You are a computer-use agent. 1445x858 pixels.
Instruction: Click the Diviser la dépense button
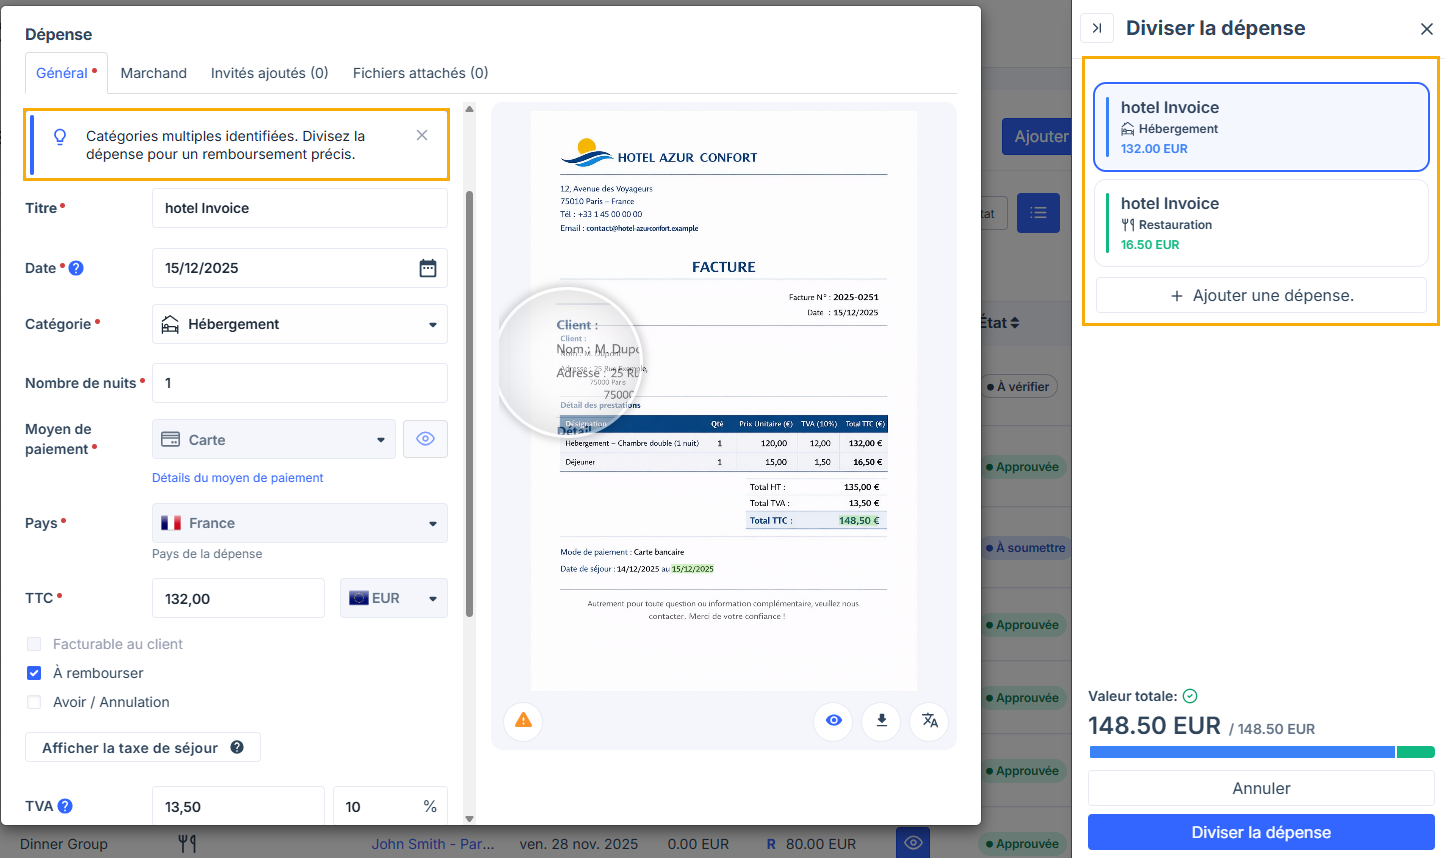click(1260, 831)
